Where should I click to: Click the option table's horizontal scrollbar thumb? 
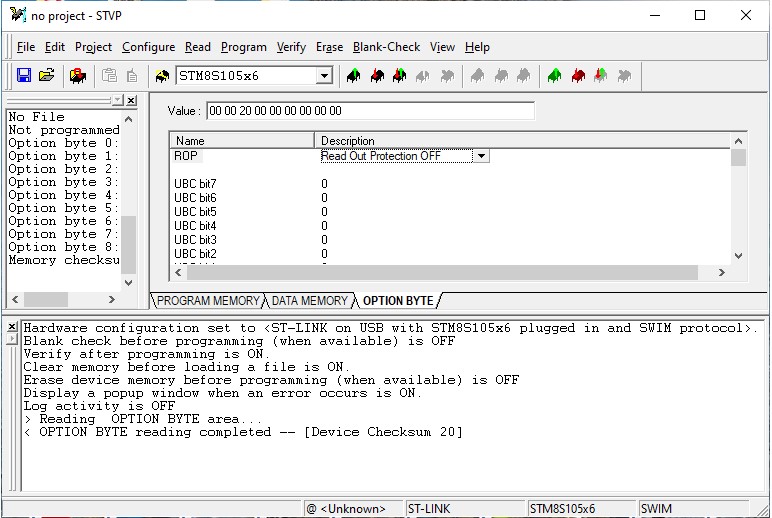442,273
